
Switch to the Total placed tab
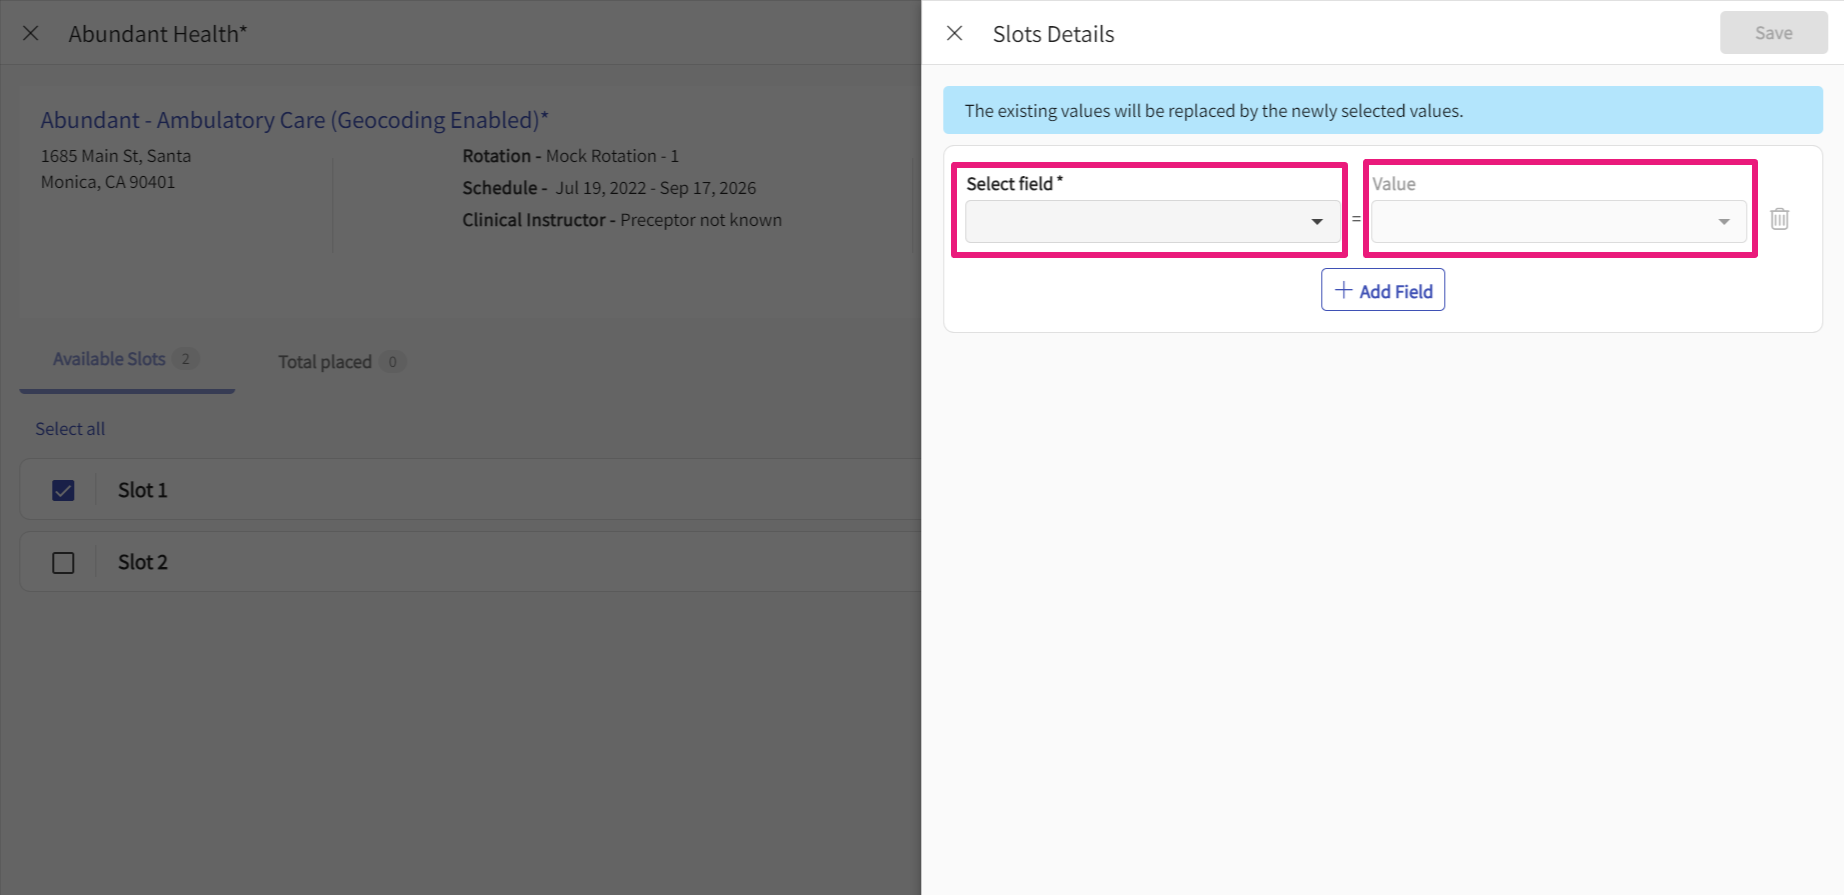[x=324, y=362]
